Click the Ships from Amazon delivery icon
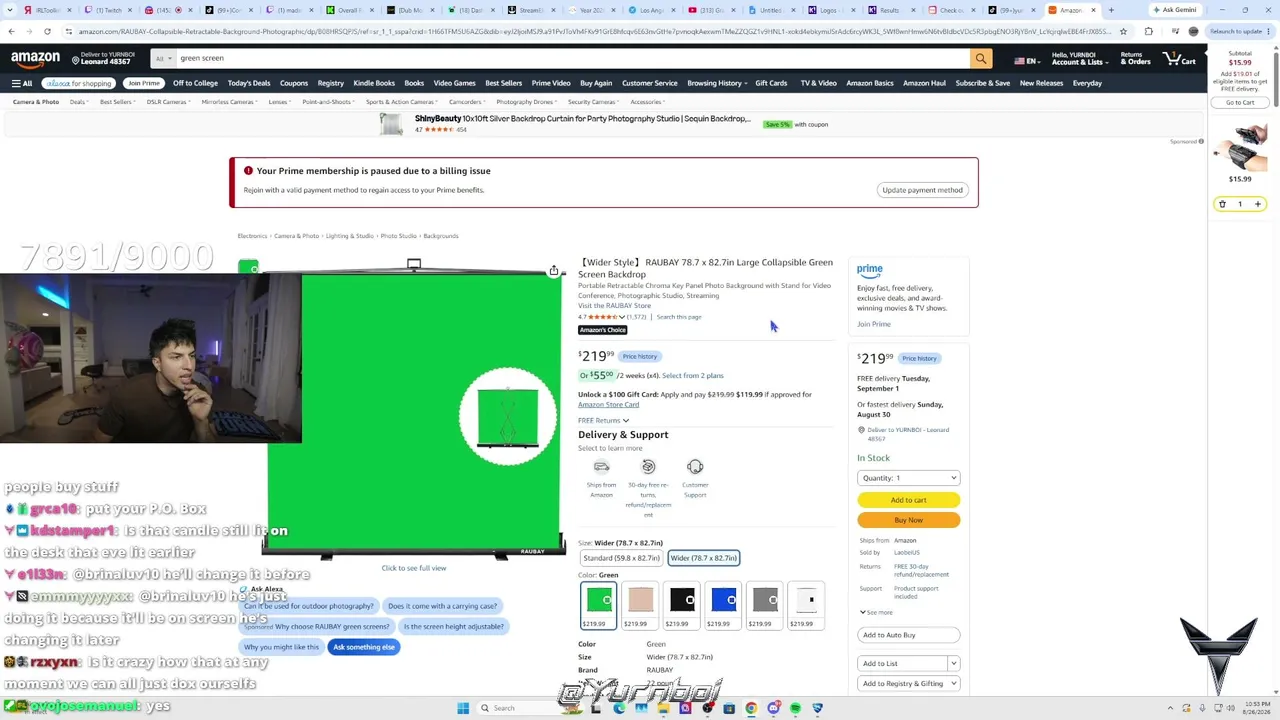Viewport: 1280px width, 720px height. [x=601, y=467]
